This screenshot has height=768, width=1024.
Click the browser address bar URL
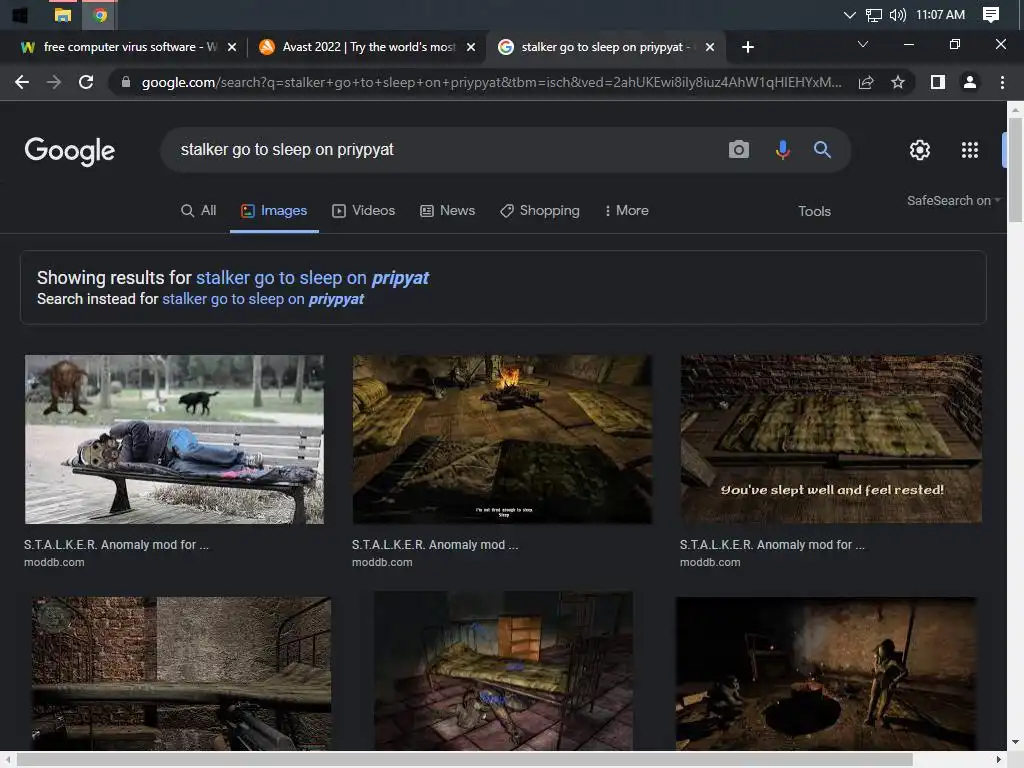(x=491, y=82)
